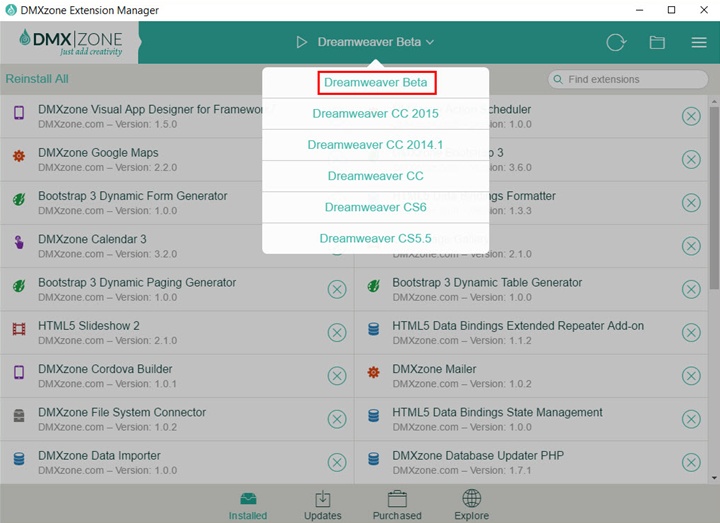
Task: Uninstall HTML5 Slideshow 2 with X icon
Action: 337,332
